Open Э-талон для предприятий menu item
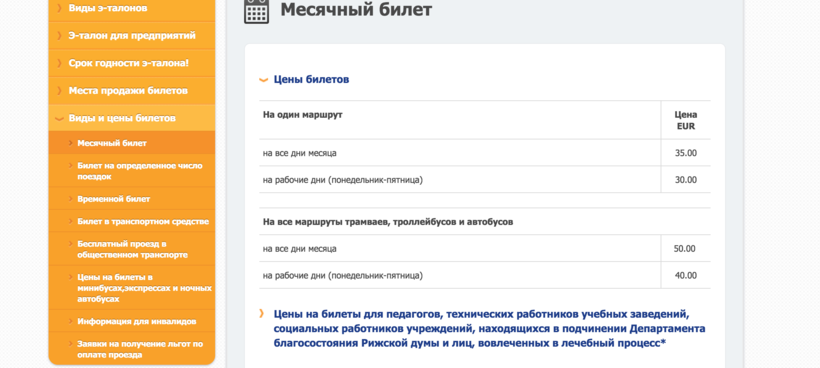820x368 pixels. click(x=132, y=36)
